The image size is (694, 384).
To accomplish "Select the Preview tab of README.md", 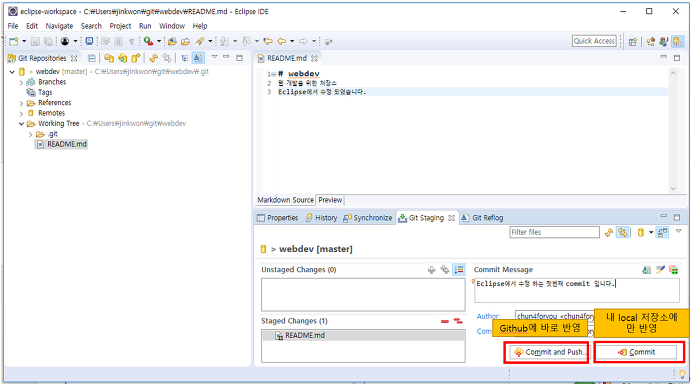I will [x=330, y=200].
